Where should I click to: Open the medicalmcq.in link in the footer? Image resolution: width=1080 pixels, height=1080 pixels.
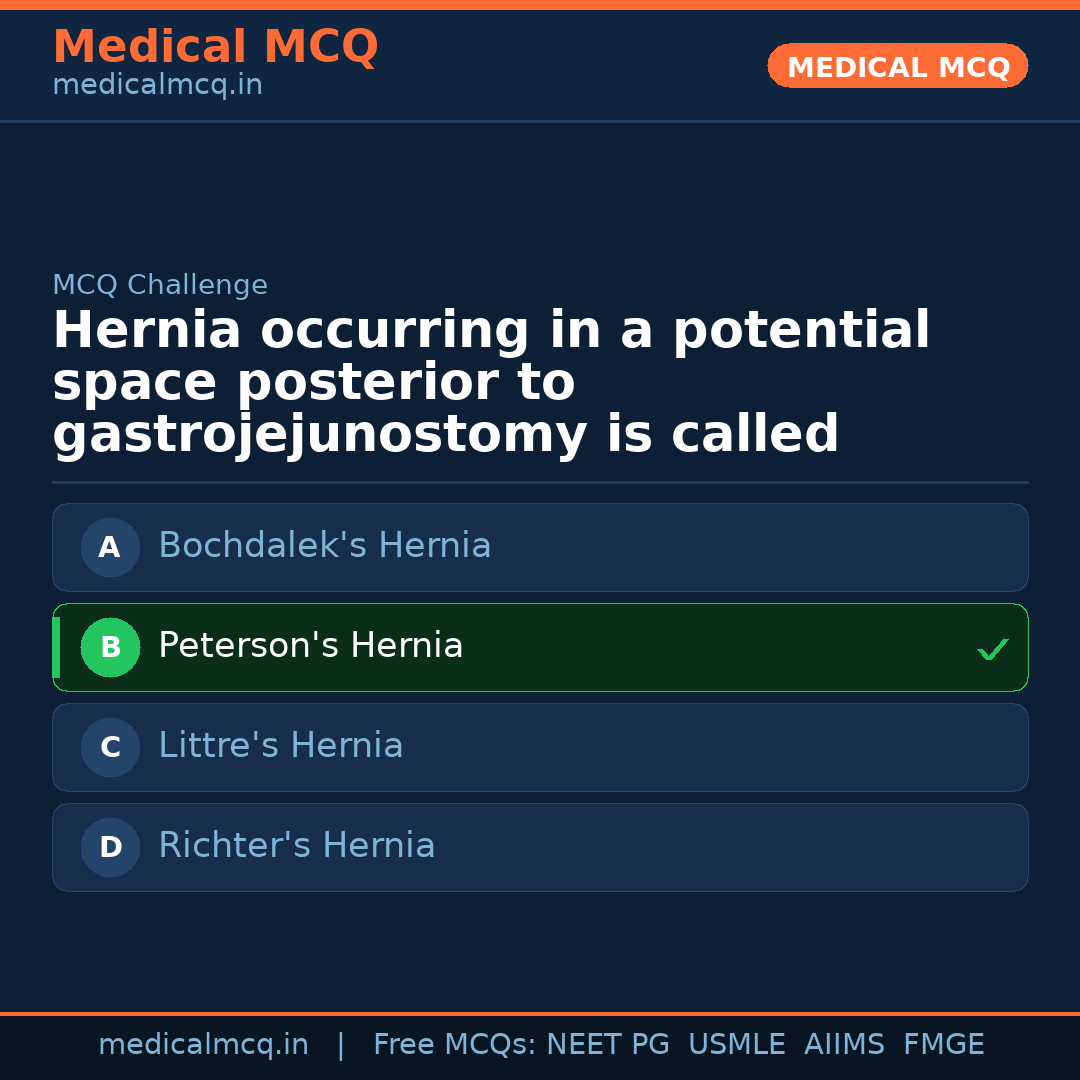click(203, 1045)
